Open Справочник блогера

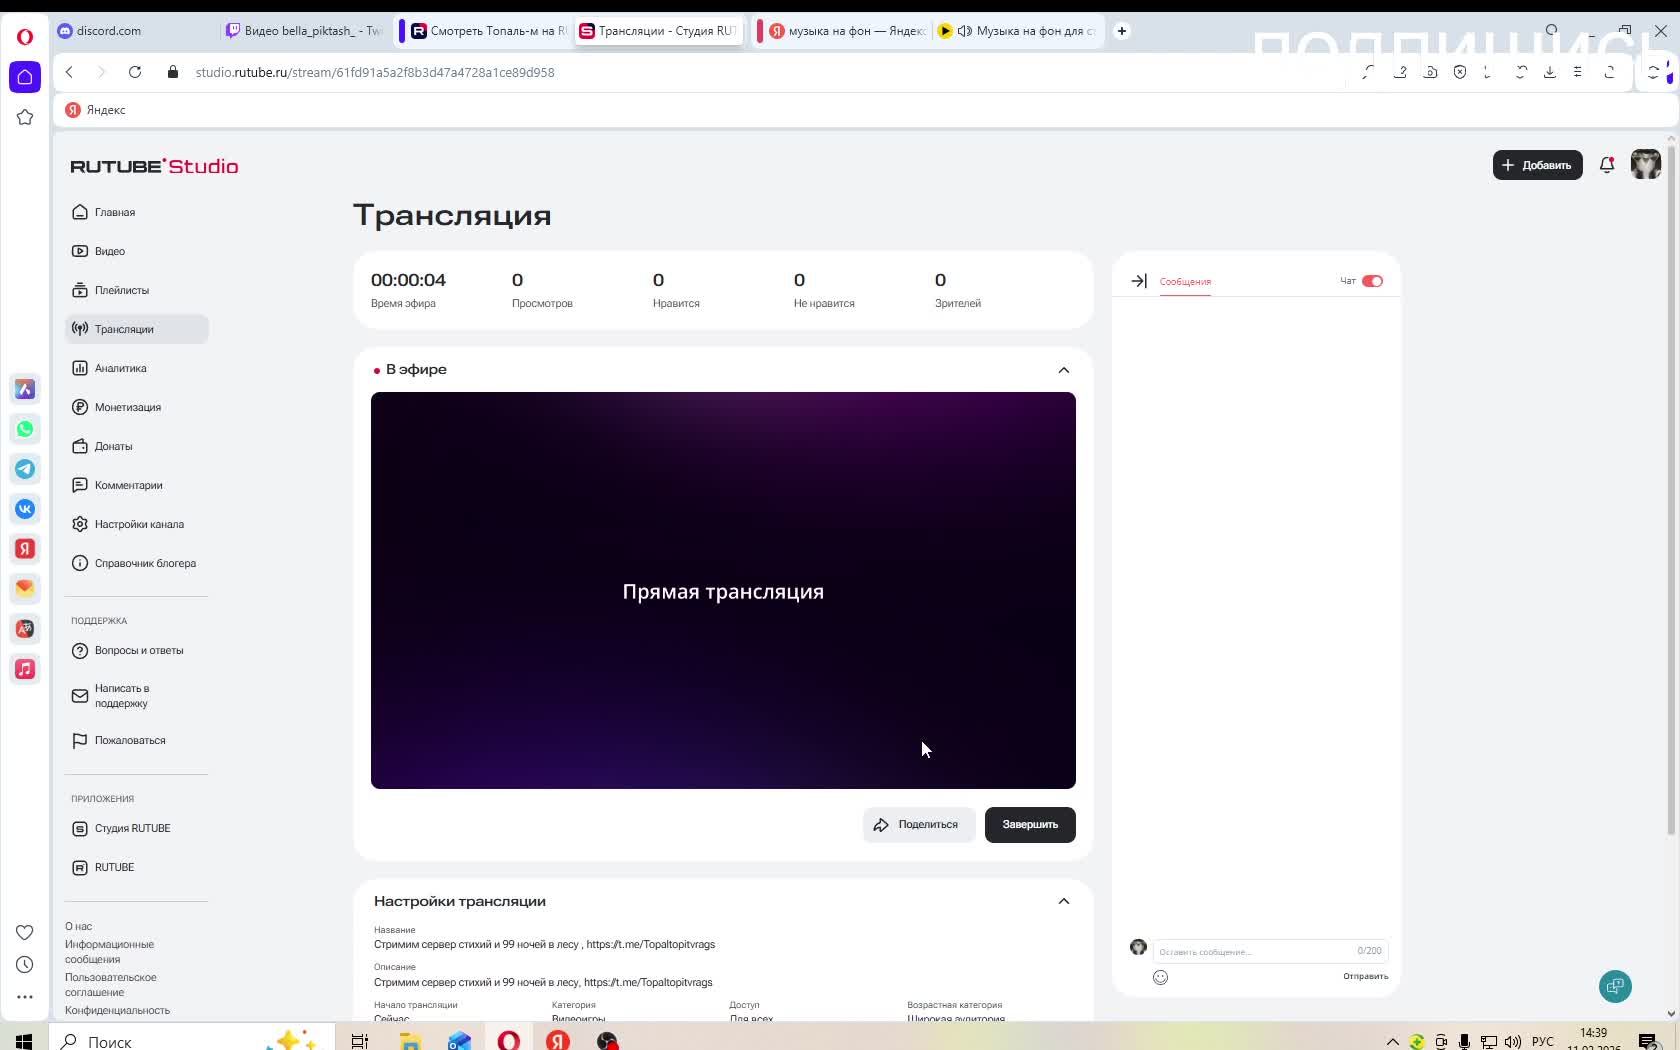point(136,563)
